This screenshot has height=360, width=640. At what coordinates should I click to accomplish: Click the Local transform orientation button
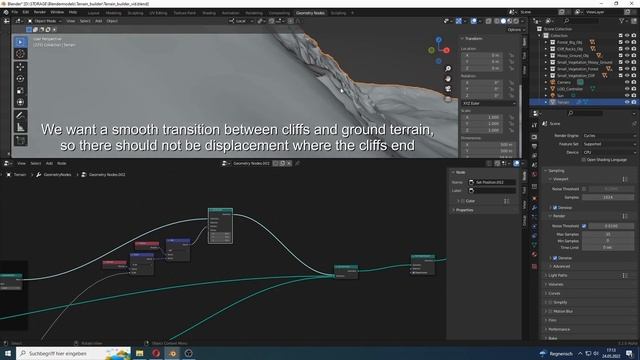[x=241, y=21]
